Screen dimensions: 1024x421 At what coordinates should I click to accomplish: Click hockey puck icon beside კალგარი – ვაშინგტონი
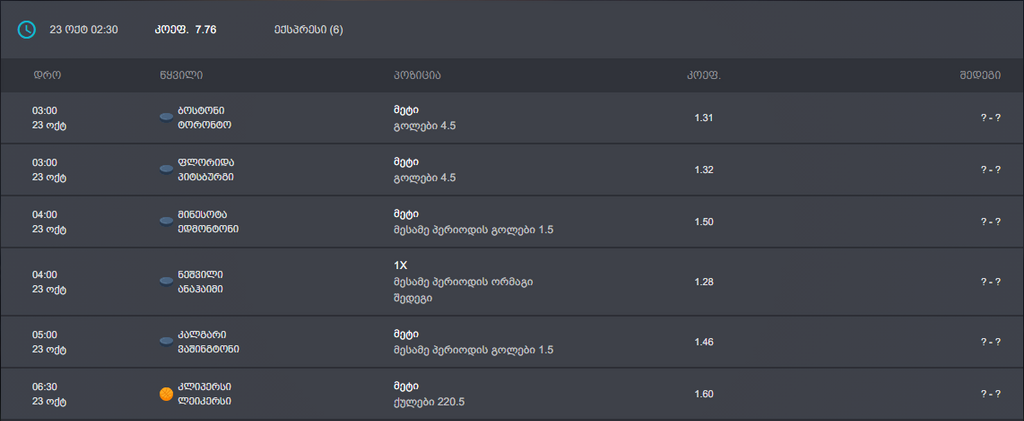point(166,342)
